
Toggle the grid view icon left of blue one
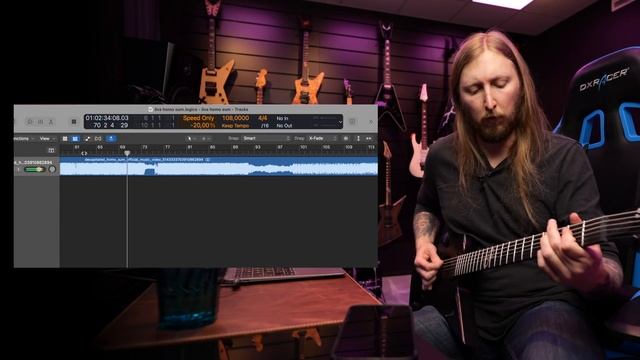pos(65,139)
